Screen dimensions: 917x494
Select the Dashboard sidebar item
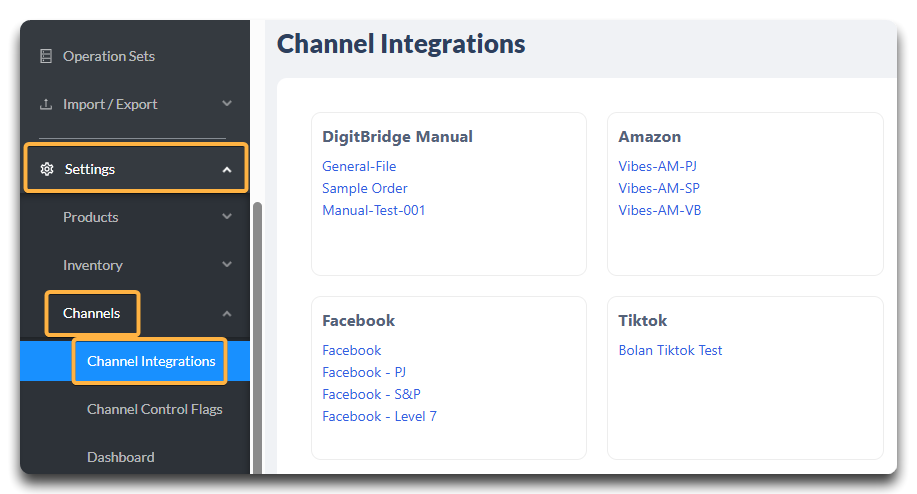click(x=120, y=457)
